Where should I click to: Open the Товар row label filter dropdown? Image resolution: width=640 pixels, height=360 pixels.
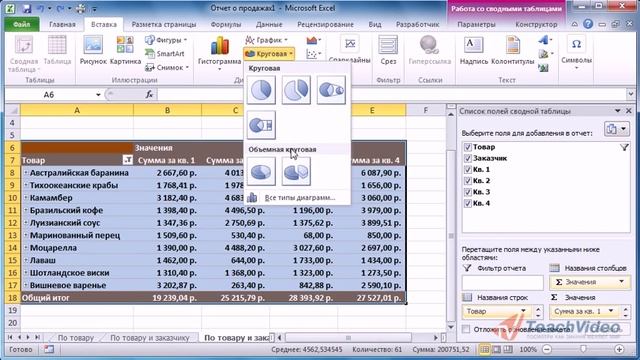[127, 160]
